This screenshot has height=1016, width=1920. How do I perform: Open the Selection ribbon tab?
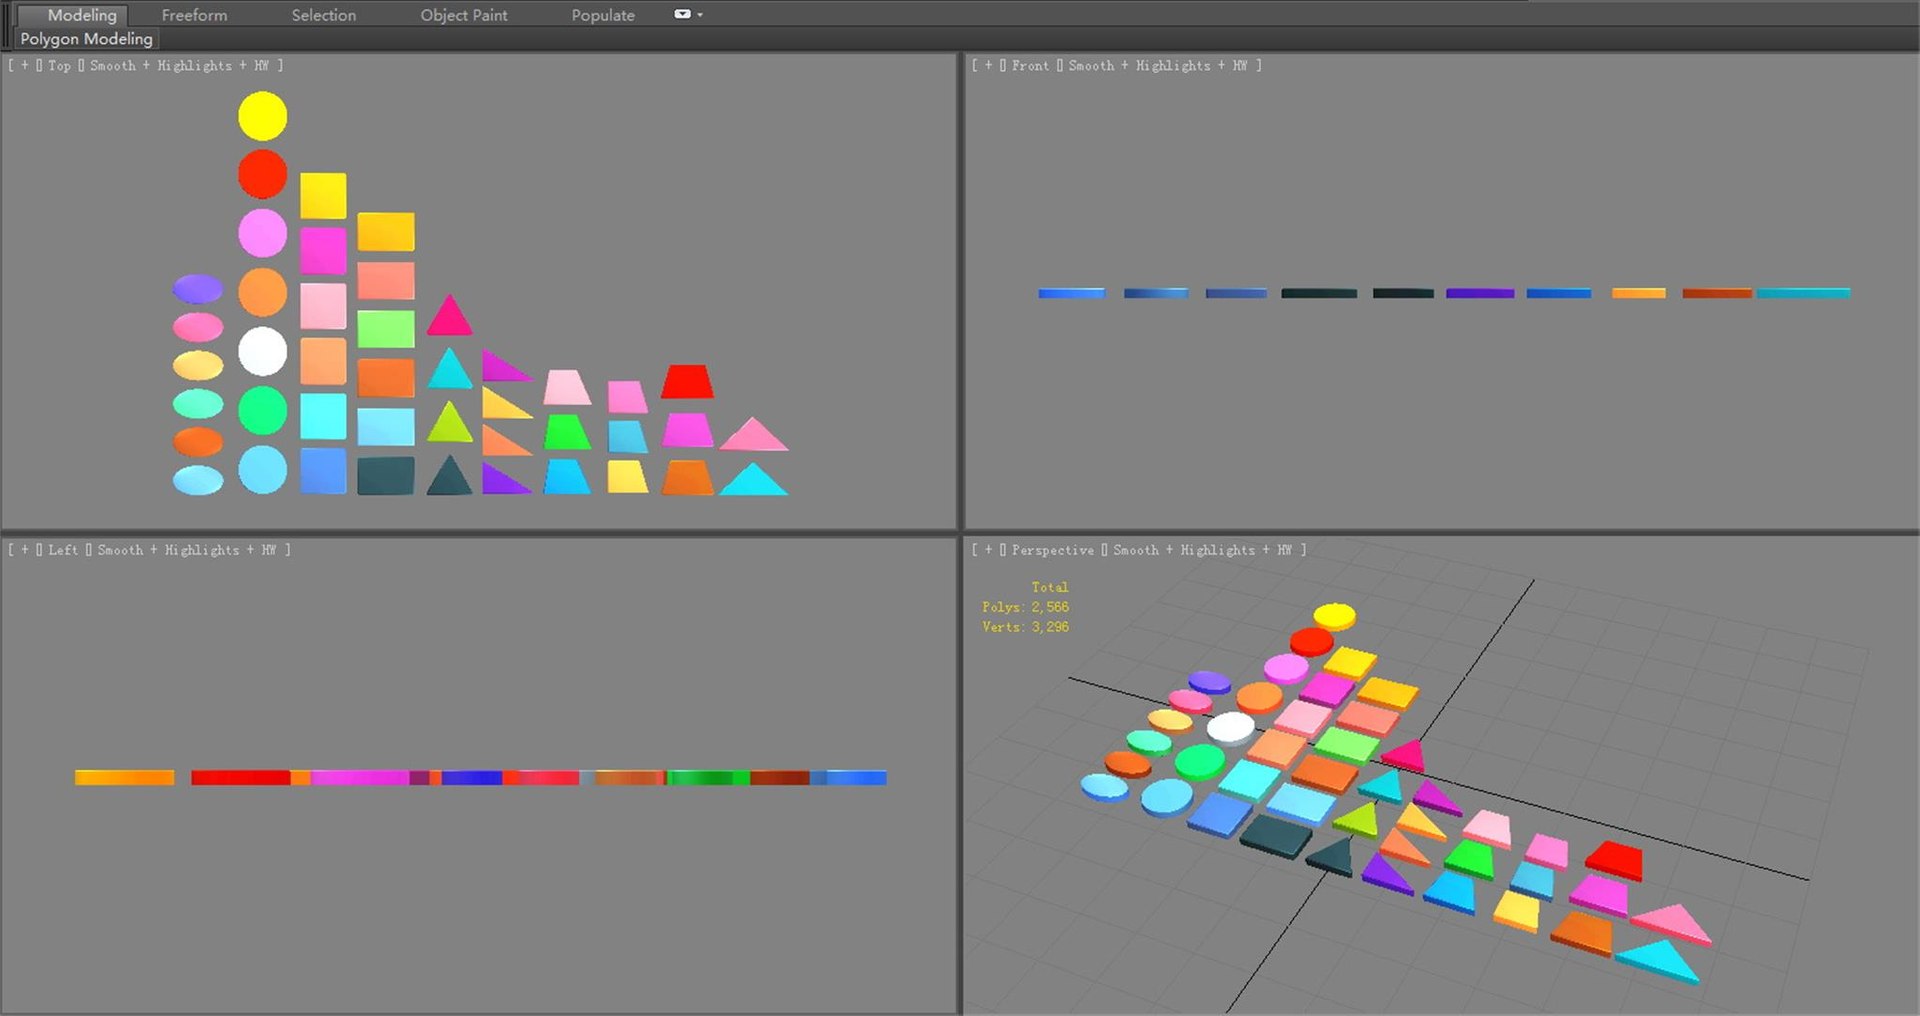click(x=323, y=15)
